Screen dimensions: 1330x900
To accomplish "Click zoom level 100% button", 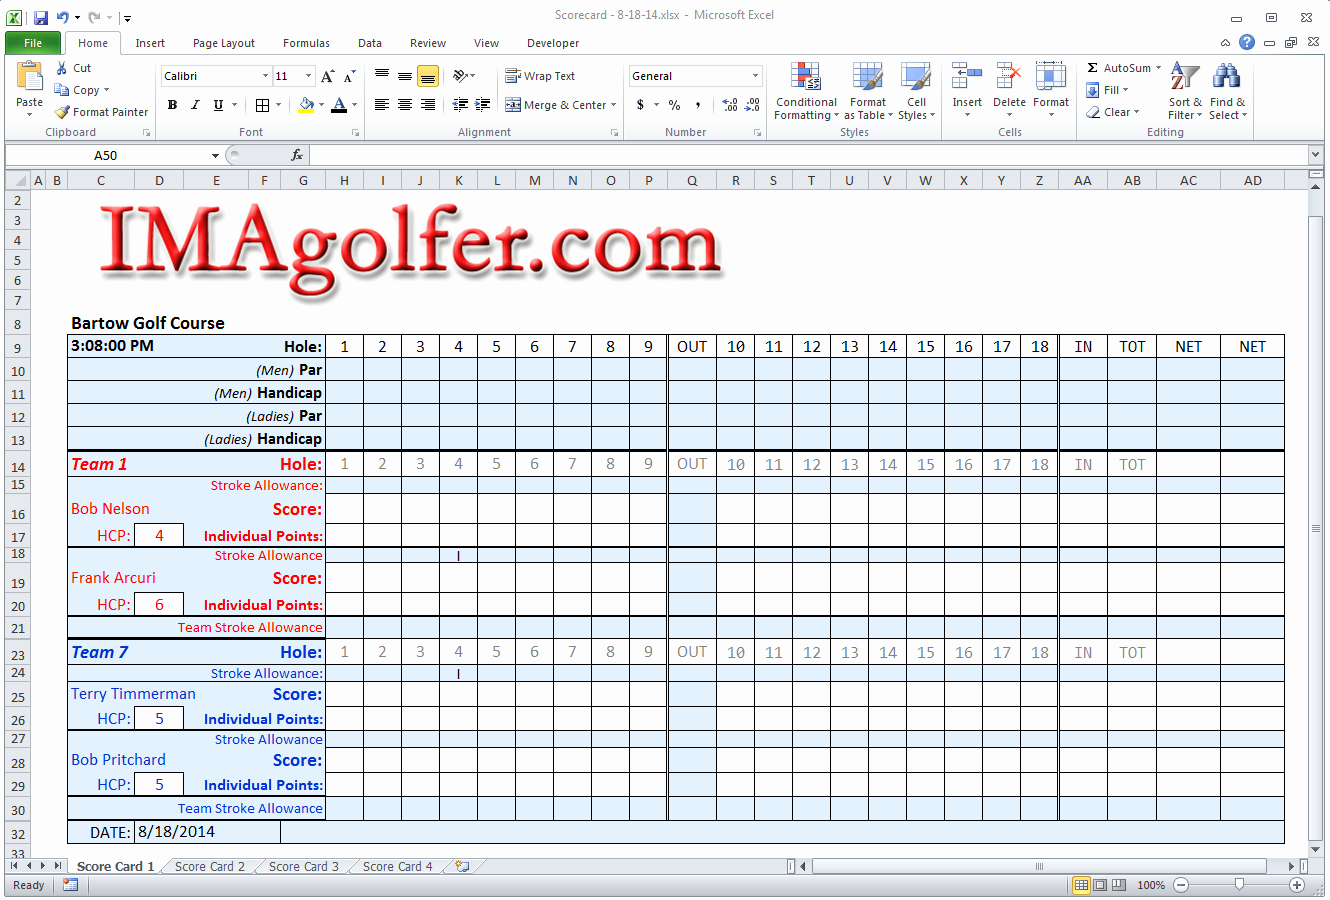I will (1151, 885).
